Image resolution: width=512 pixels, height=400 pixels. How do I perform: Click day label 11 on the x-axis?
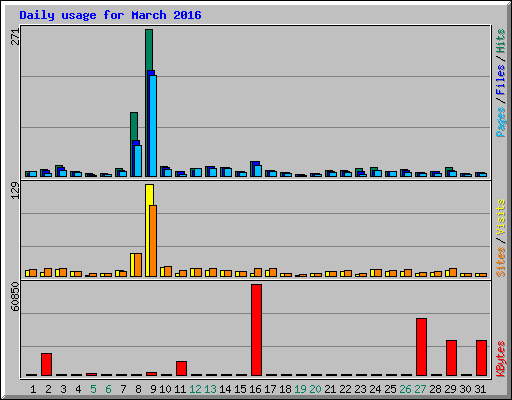pyautogui.click(x=180, y=389)
